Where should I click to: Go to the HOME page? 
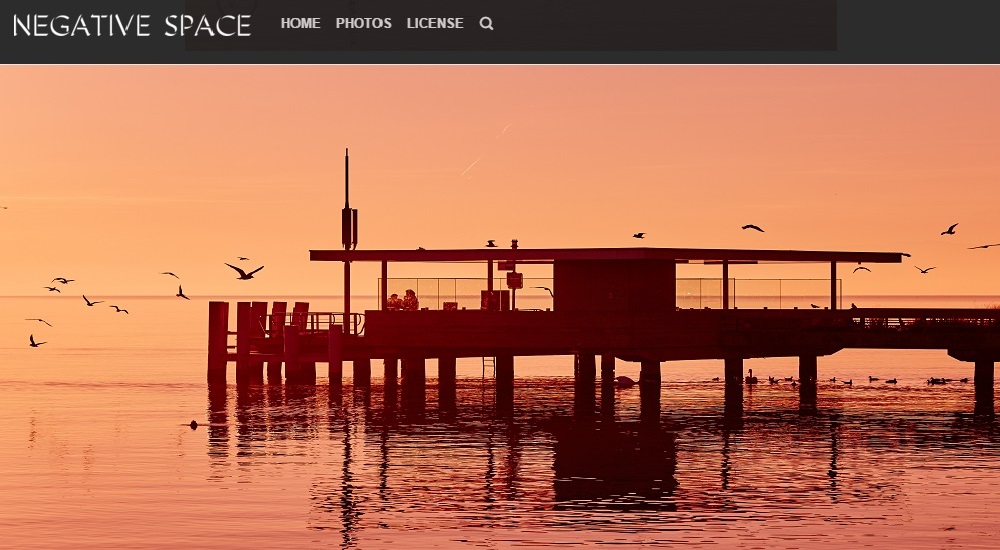300,23
